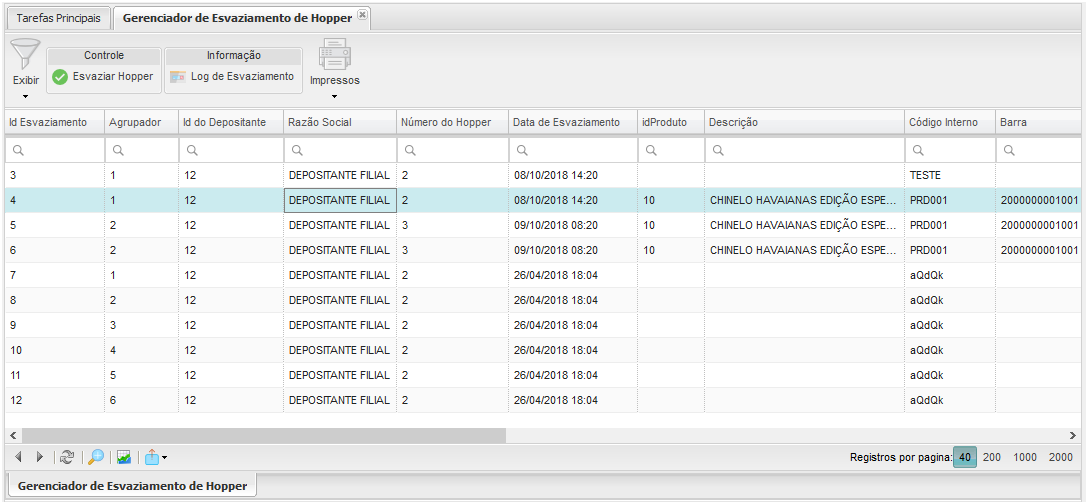1086x502 pixels.
Task: Open the chart icon in footer
Action: pos(124,456)
